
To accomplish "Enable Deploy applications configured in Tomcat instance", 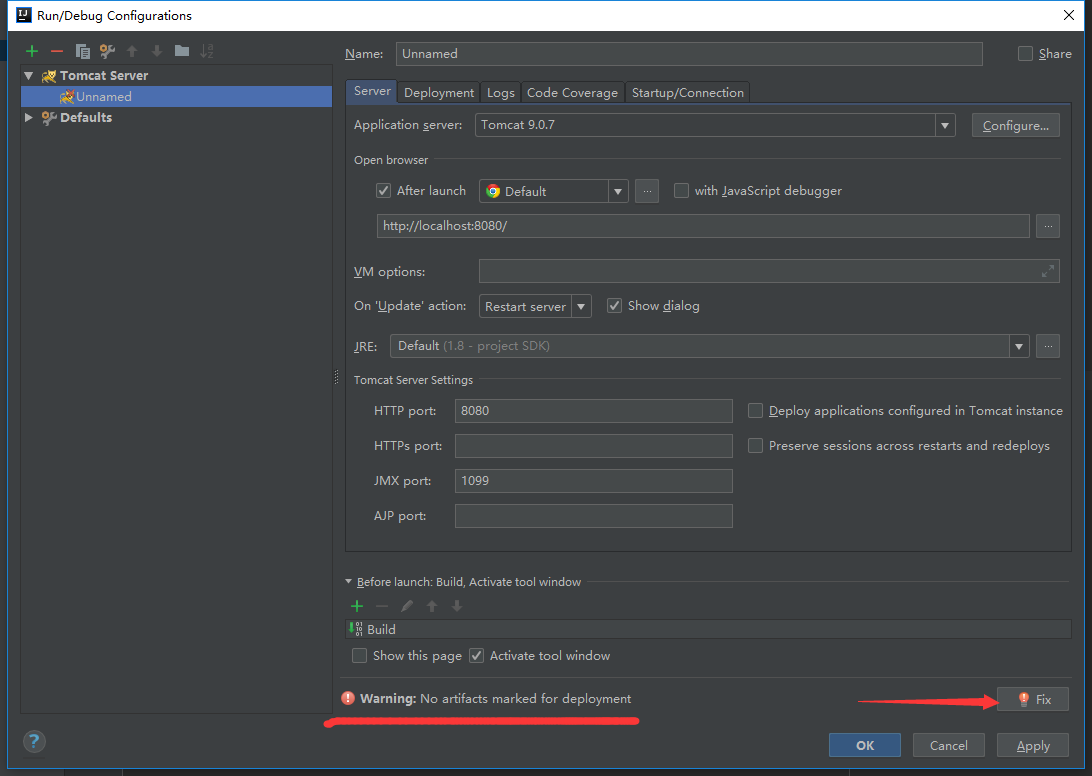I will (755, 411).
